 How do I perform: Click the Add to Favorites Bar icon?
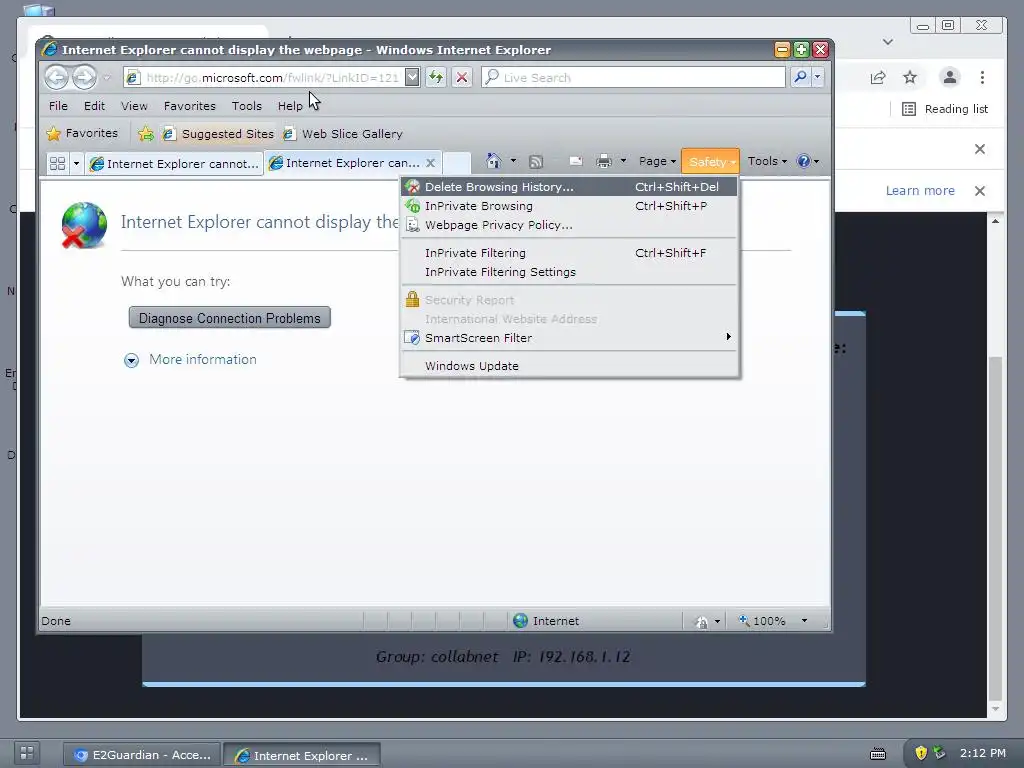[146, 134]
